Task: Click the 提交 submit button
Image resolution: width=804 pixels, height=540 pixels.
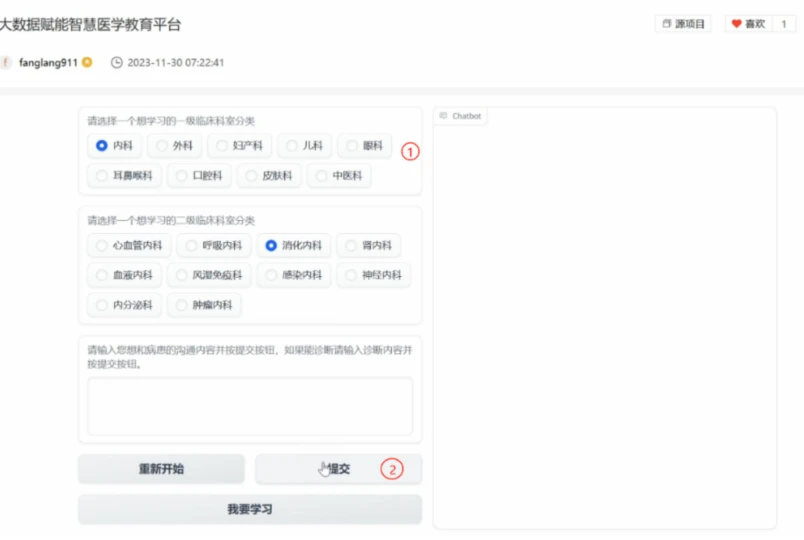Action: 338,469
